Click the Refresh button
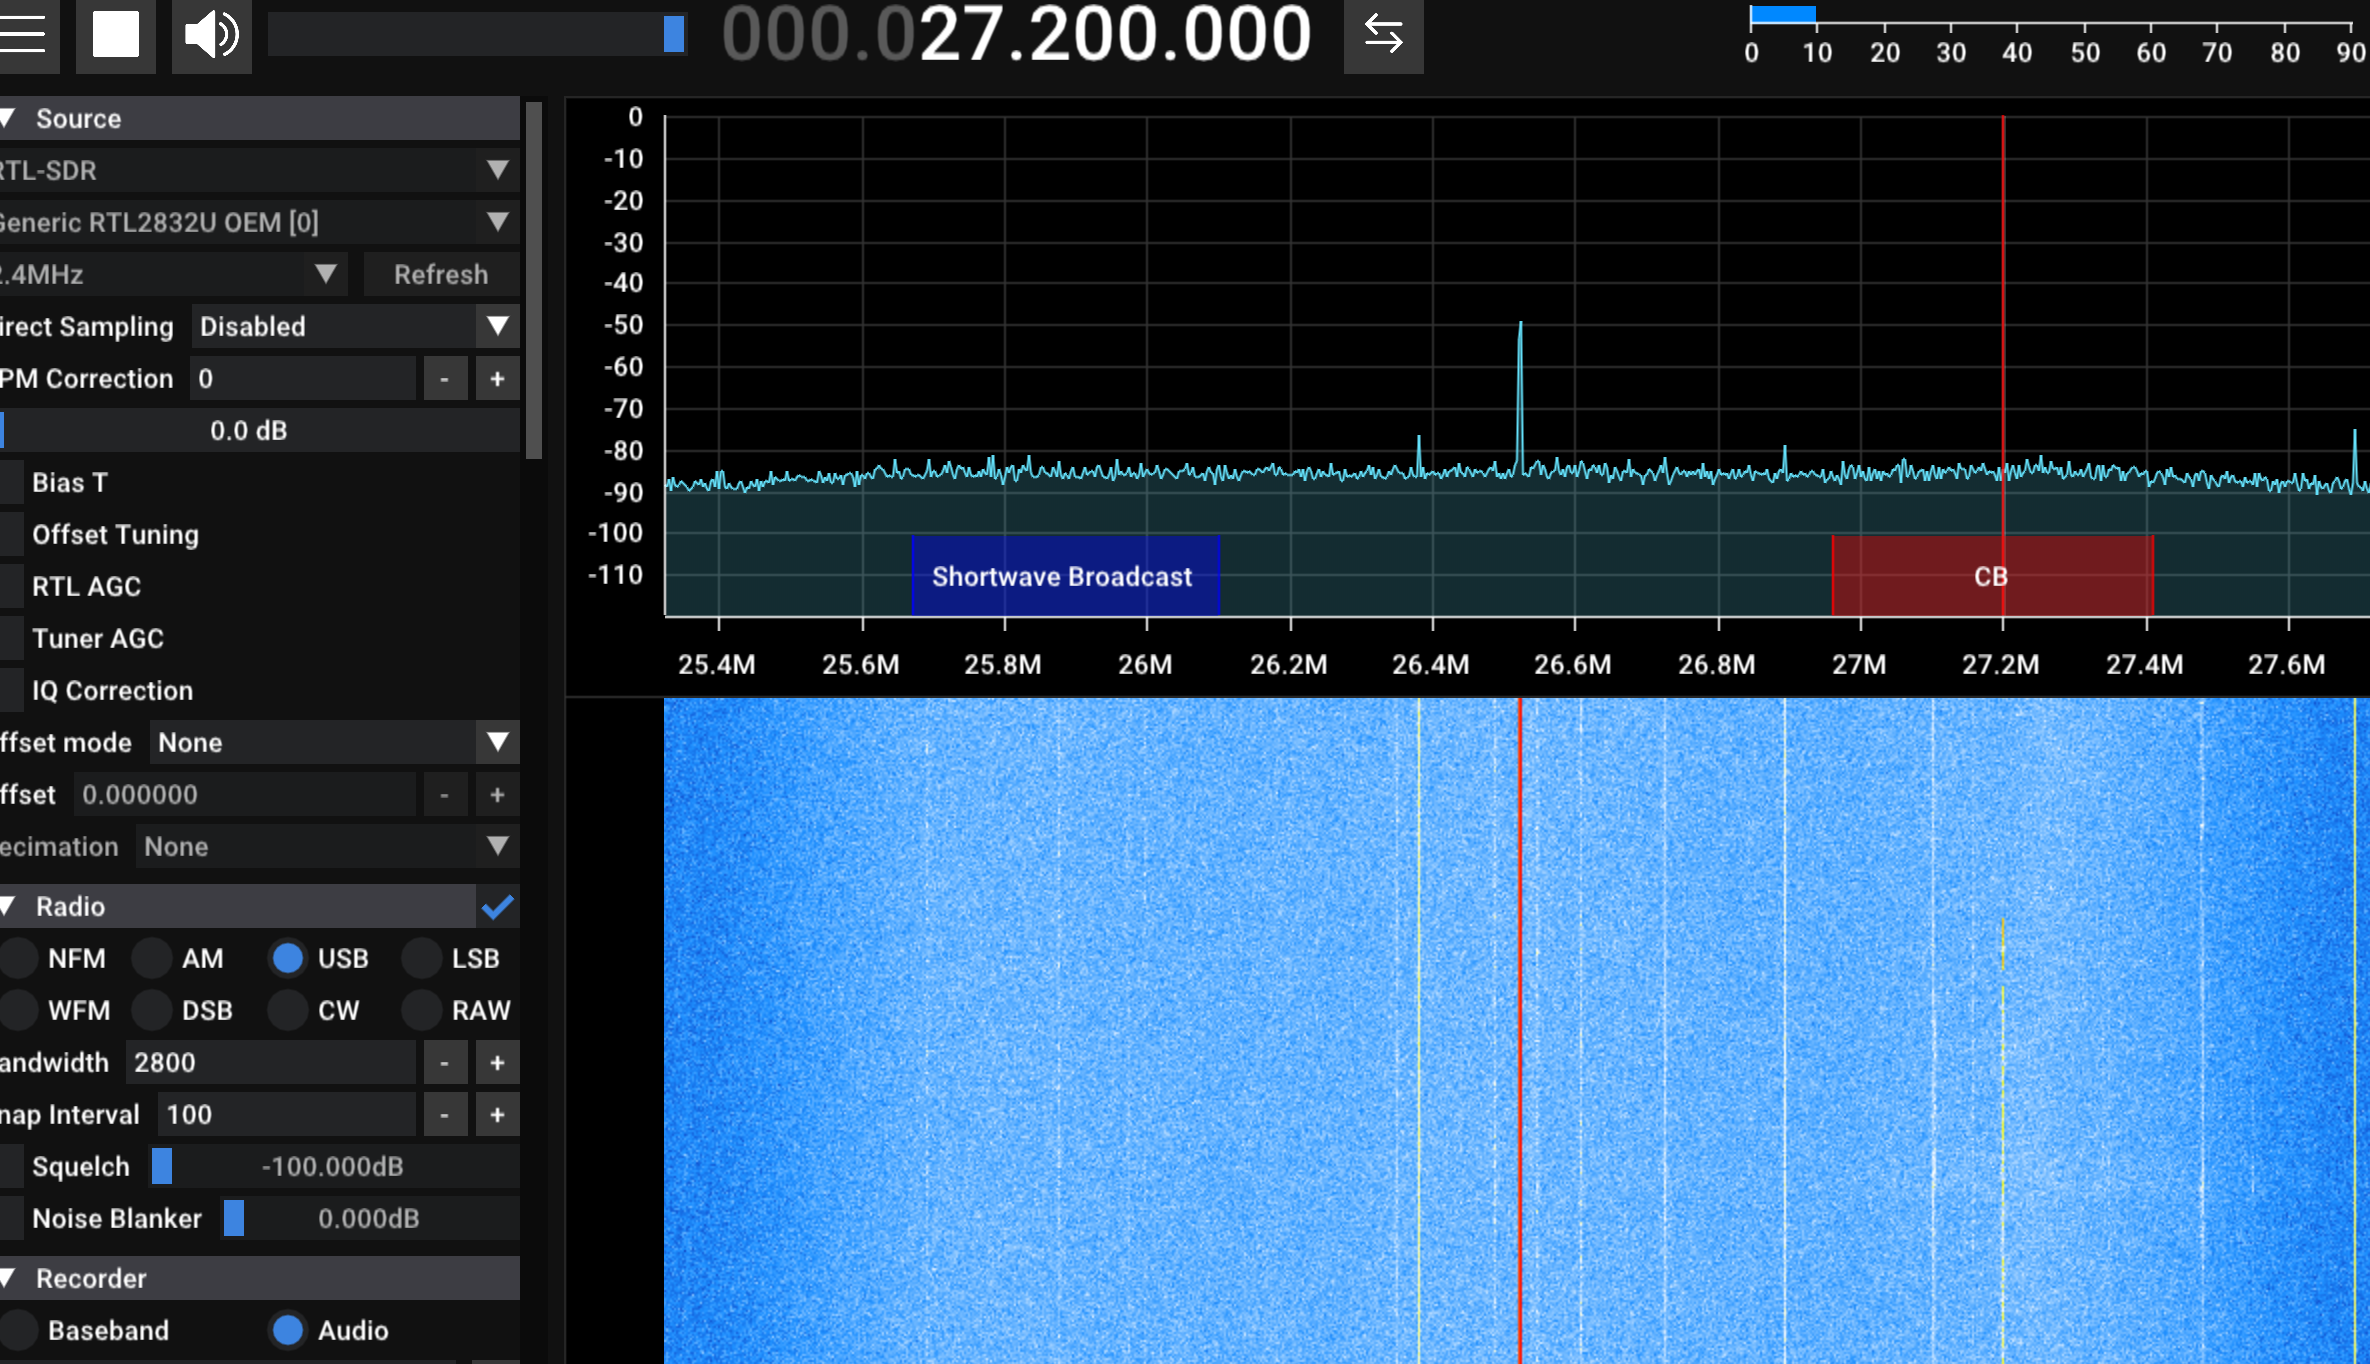This screenshot has width=2370, height=1364. click(441, 274)
